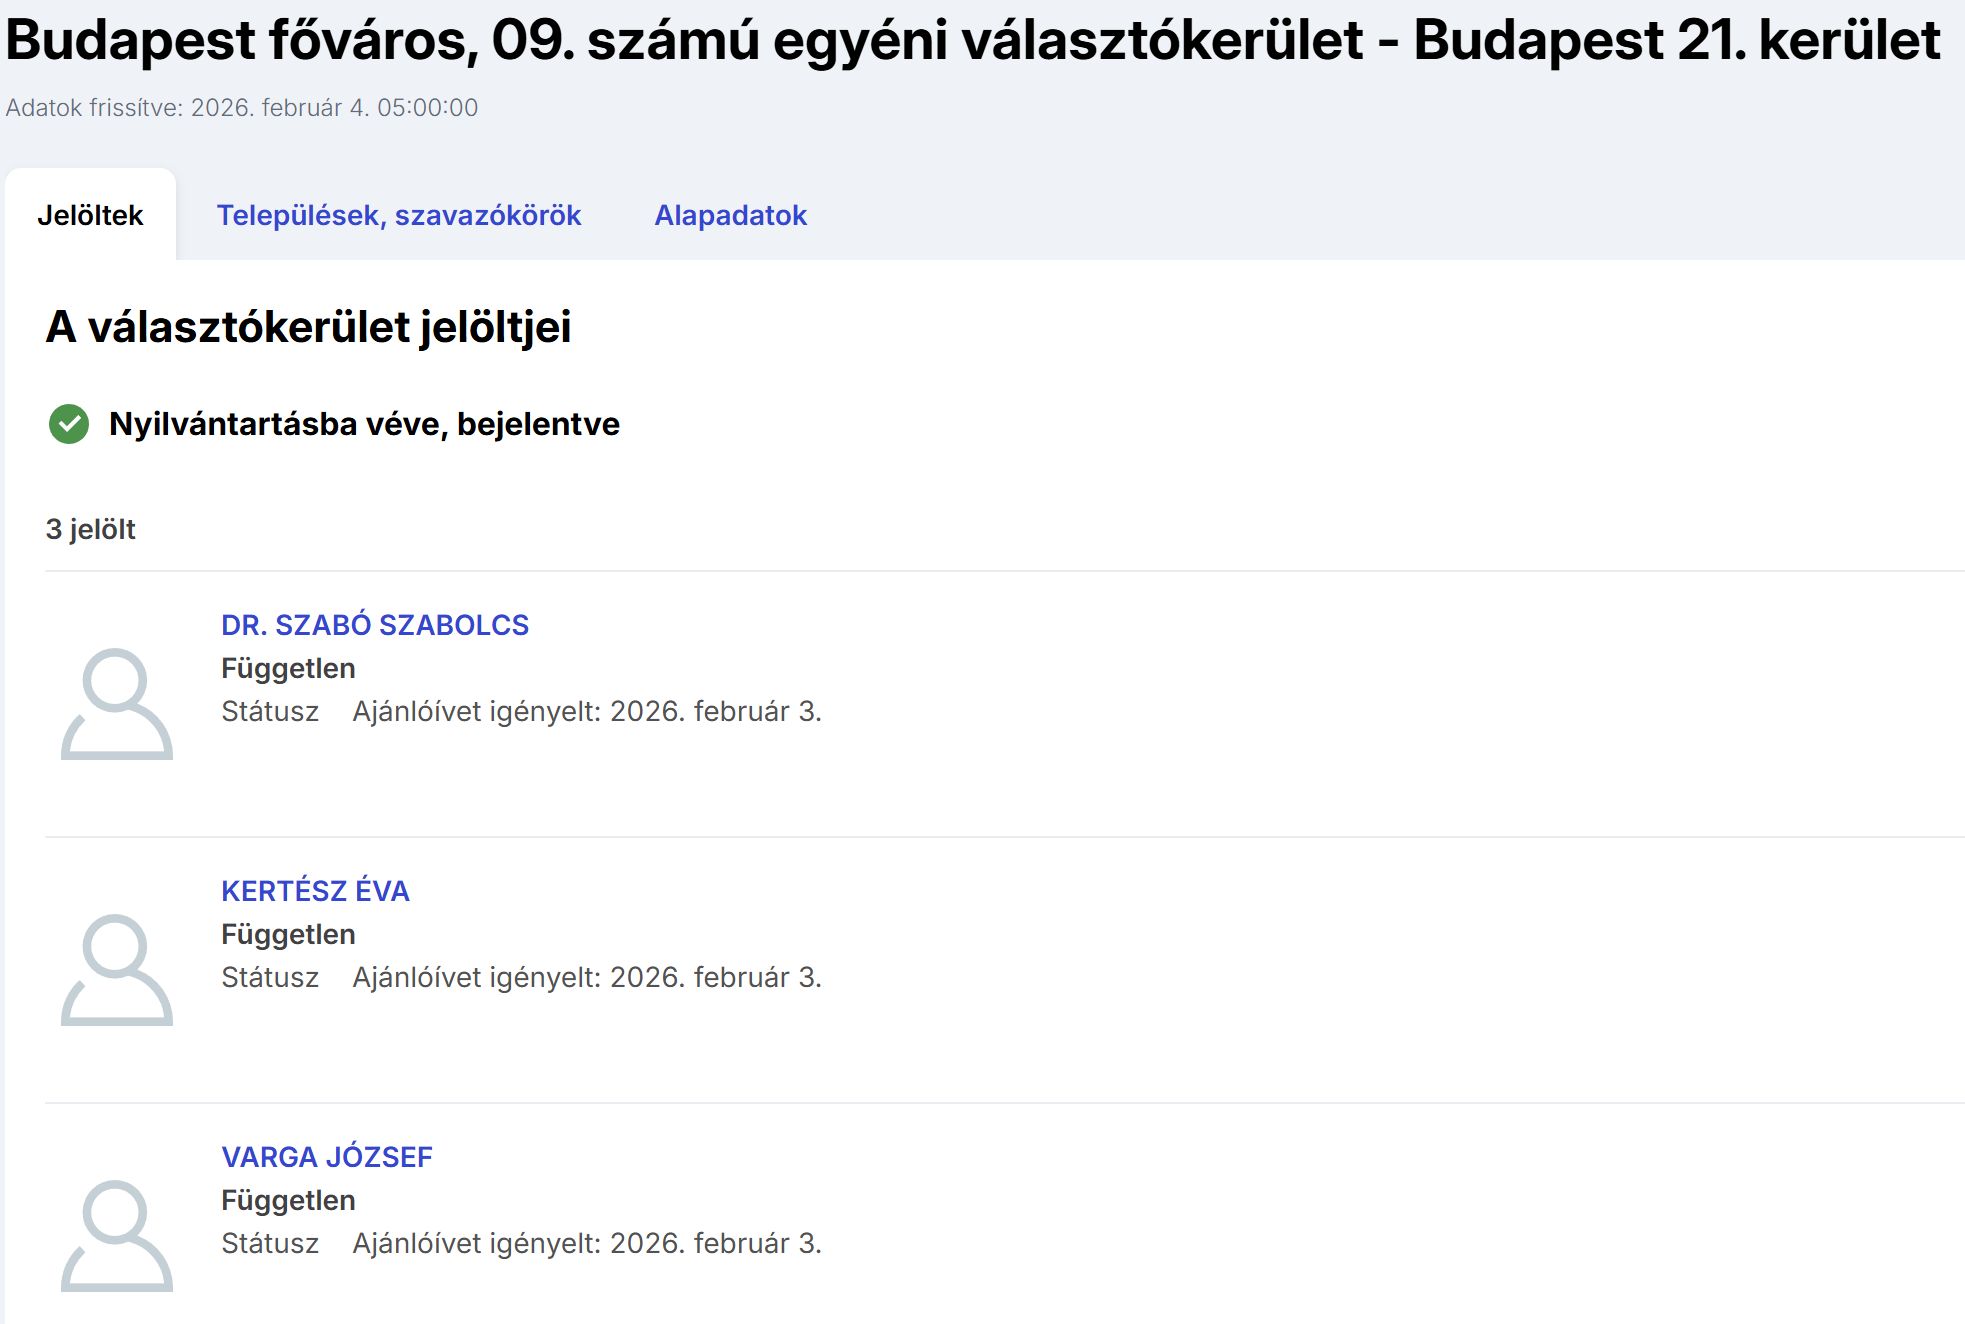
Task: Open DR. SZABÓ SZABOLCS candidate link
Action: (374, 625)
